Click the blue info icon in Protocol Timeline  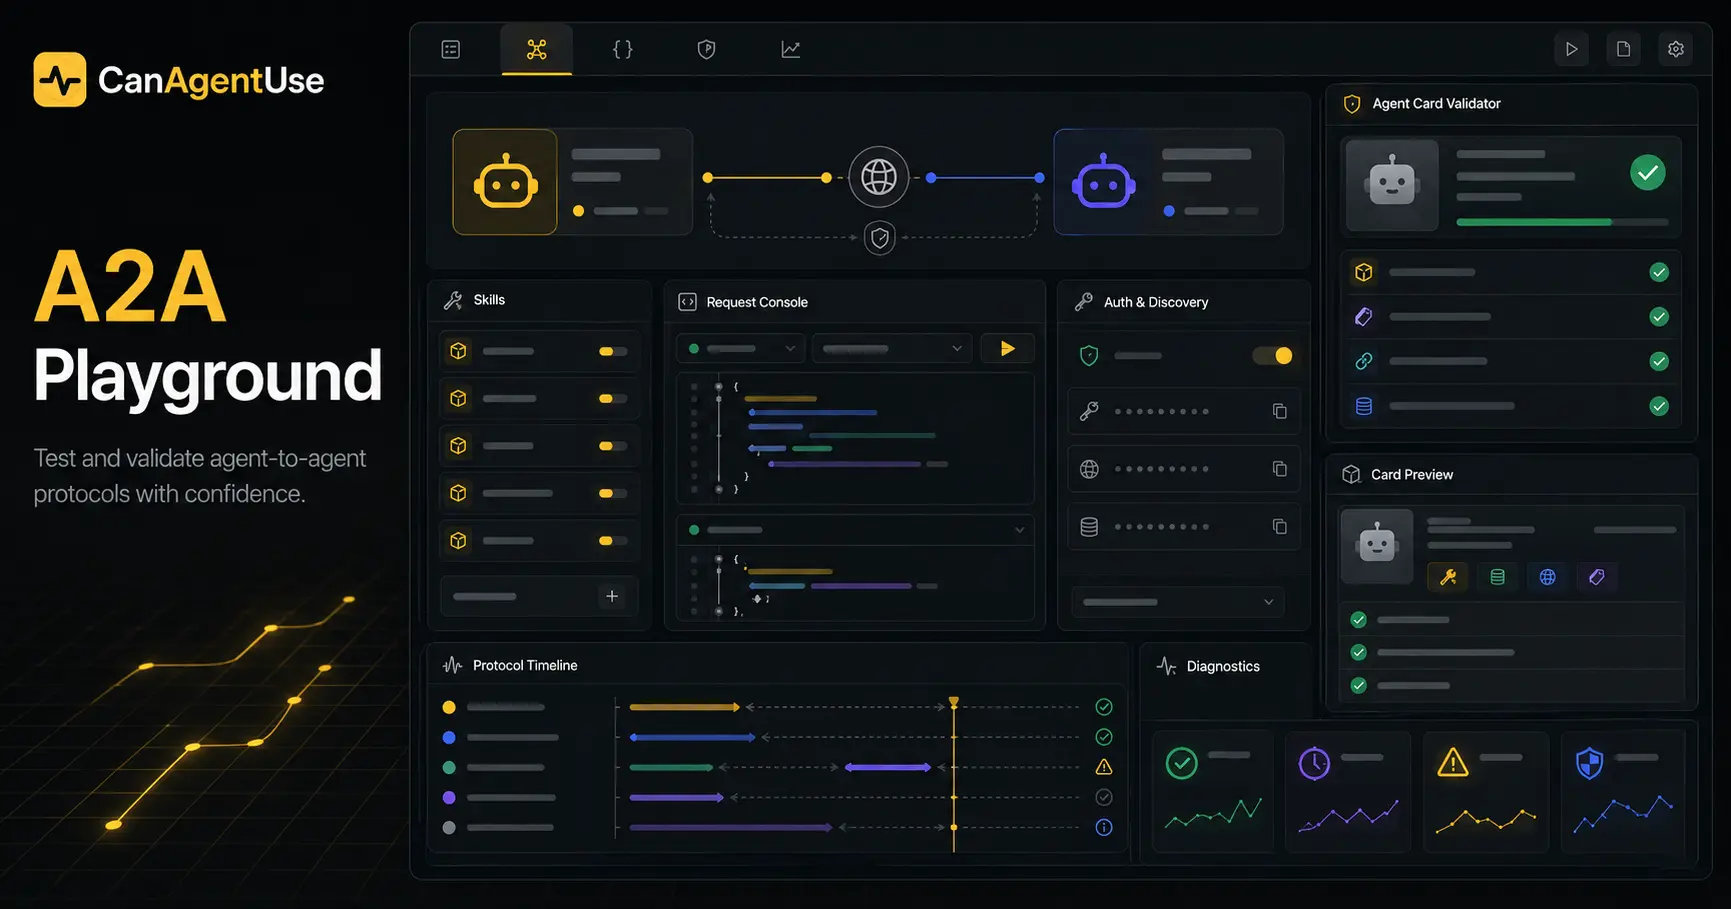(x=1104, y=828)
